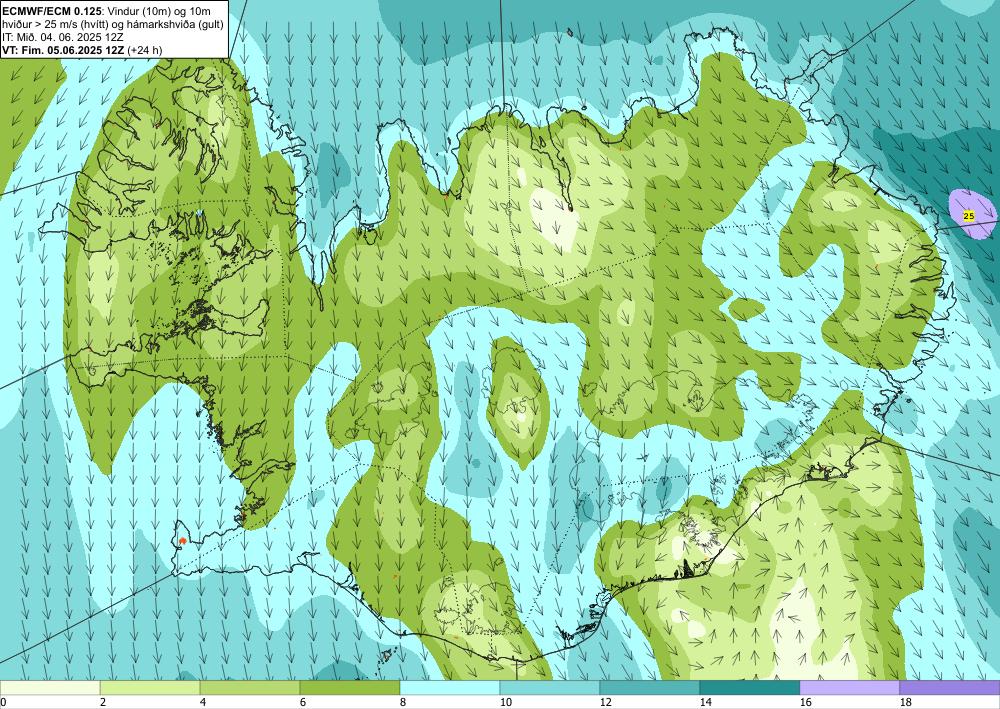Viewport: 1000px width, 709px height.
Task: Select the 4–6 m/s legend color
Action: [250, 687]
